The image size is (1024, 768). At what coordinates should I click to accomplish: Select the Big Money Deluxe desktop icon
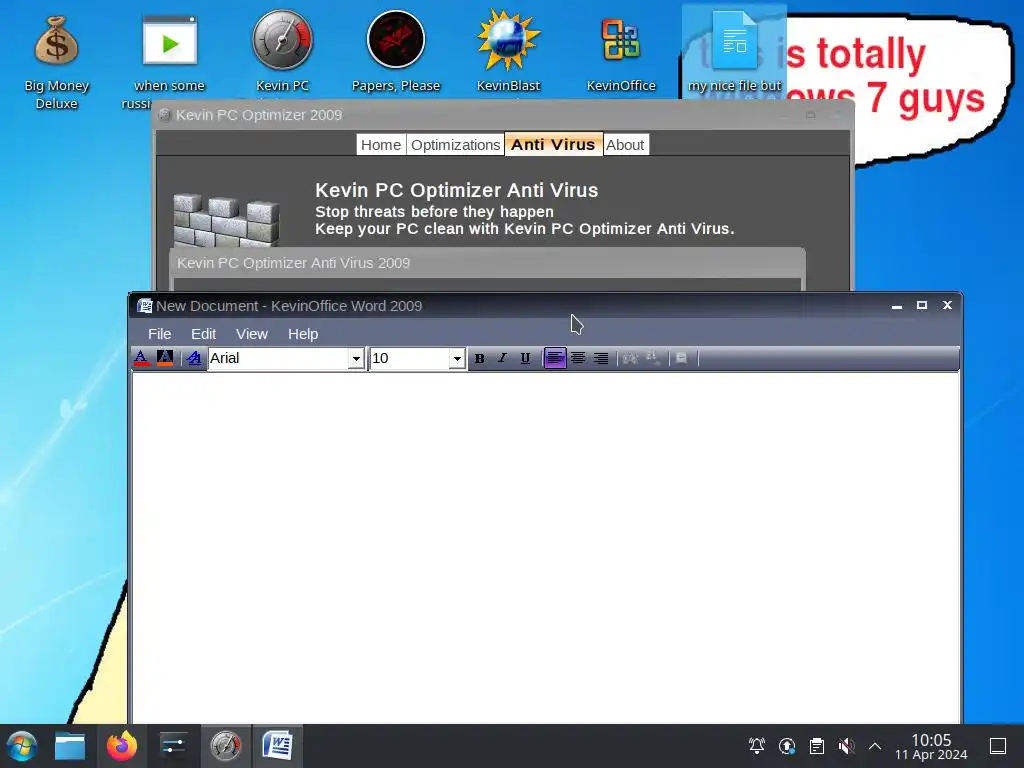point(56,62)
